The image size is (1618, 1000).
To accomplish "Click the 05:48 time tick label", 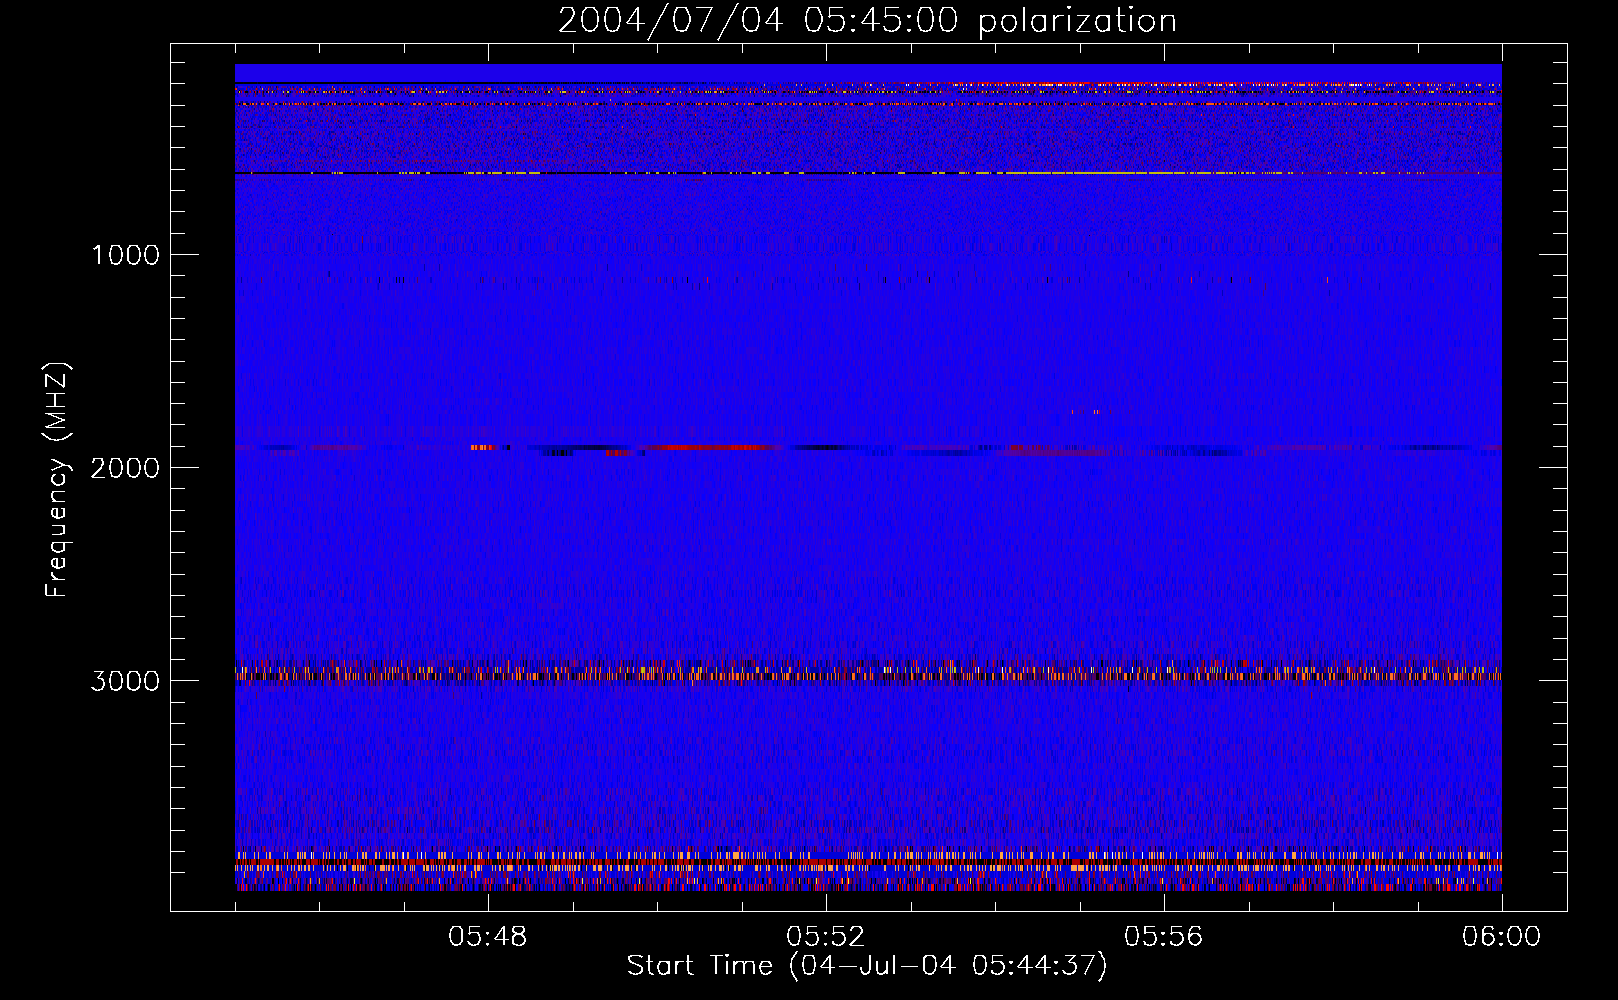I will [488, 937].
